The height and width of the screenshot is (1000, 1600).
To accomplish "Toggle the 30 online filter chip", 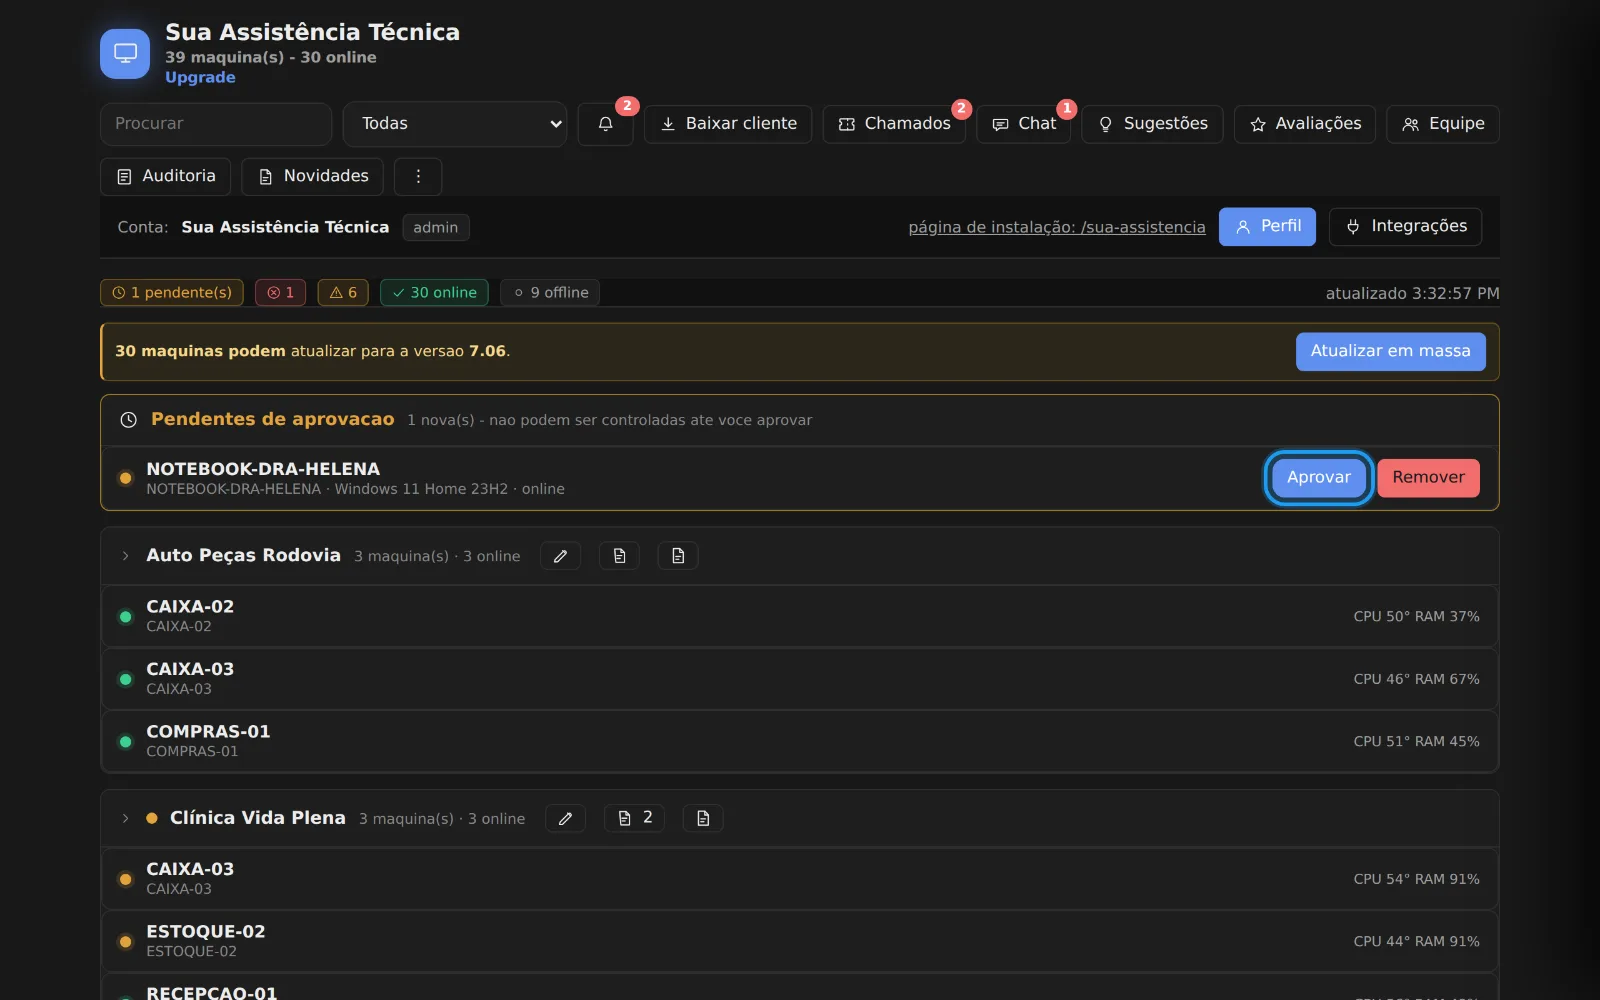I will coord(434,292).
